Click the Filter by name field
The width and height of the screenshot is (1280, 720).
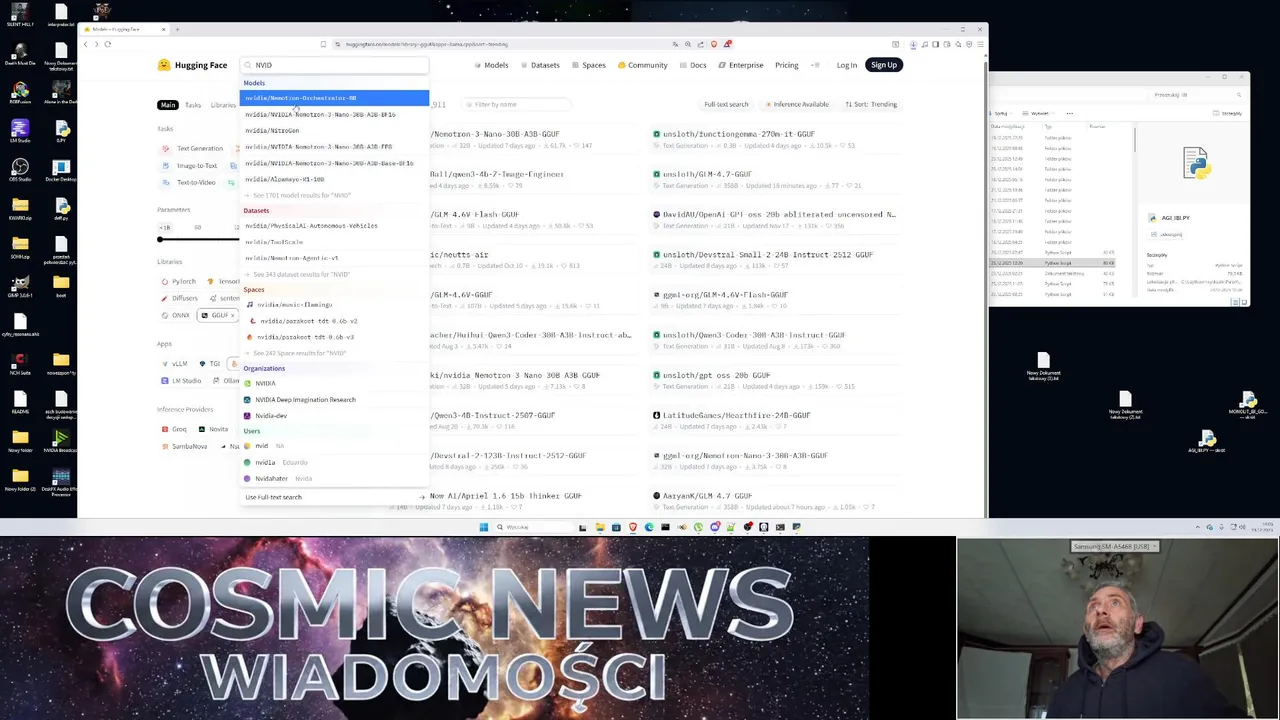(x=518, y=104)
